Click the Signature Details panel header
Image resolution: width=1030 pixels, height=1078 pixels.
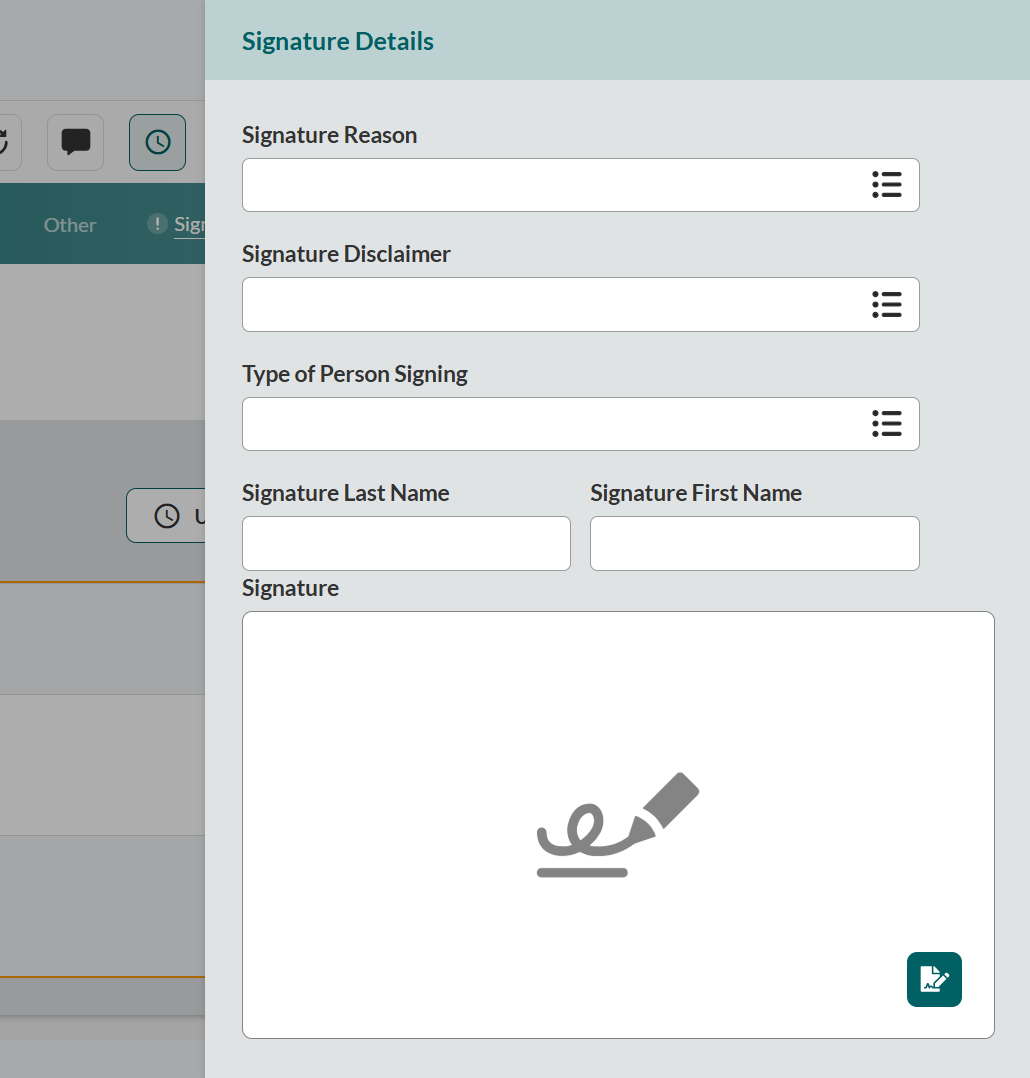point(337,41)
